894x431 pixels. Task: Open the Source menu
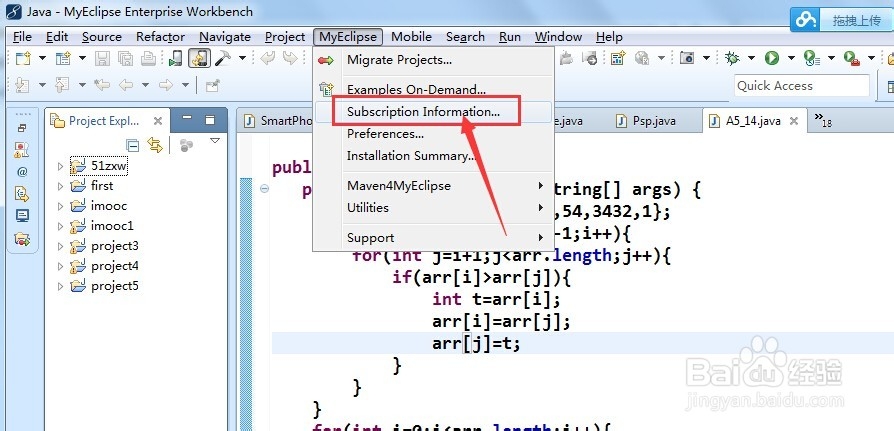click(x=101, y=37)
